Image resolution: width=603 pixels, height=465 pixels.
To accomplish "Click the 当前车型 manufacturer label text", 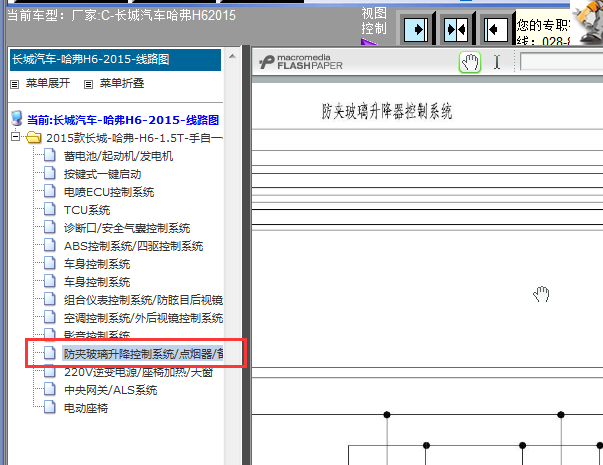I will click(x=122, y=16).
